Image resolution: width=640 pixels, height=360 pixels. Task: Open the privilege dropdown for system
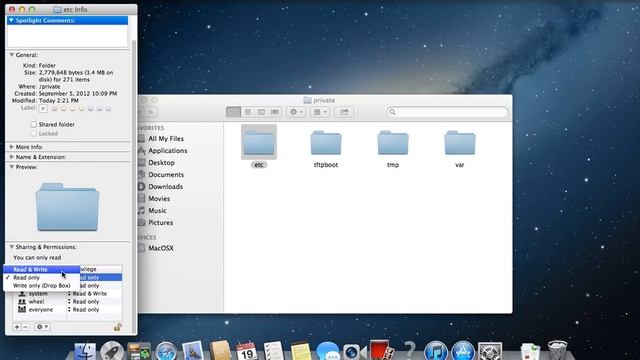[87, 293]
